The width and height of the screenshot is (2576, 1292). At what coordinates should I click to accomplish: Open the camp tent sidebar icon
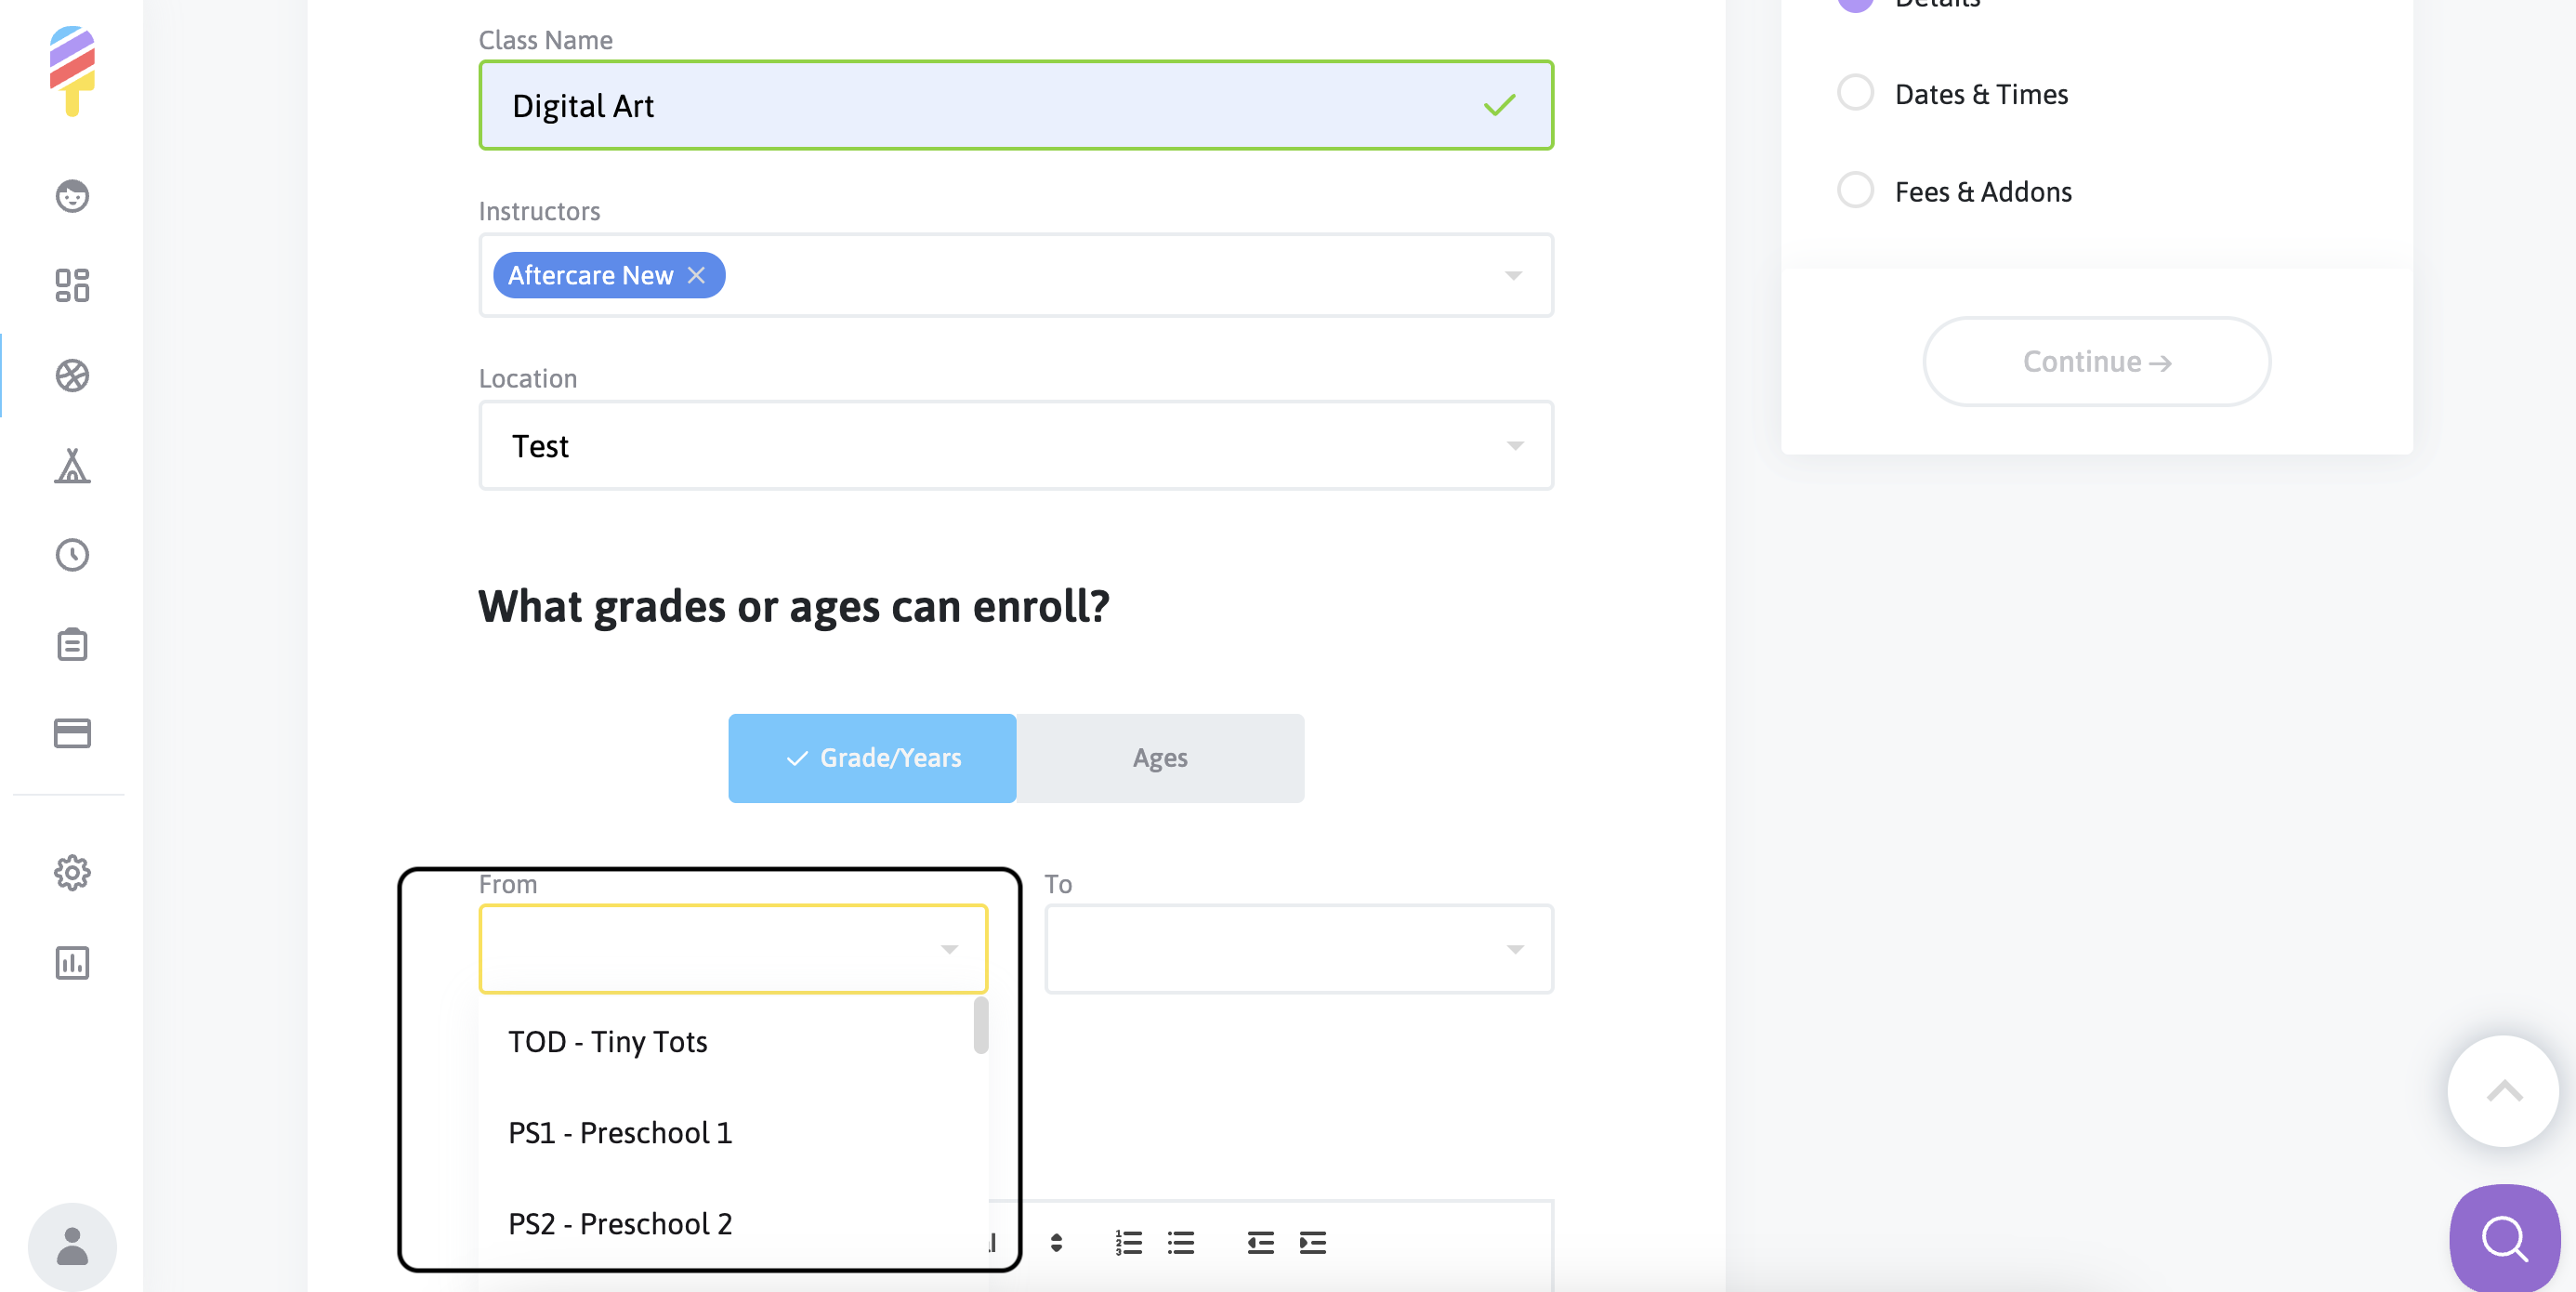point(72,466)
